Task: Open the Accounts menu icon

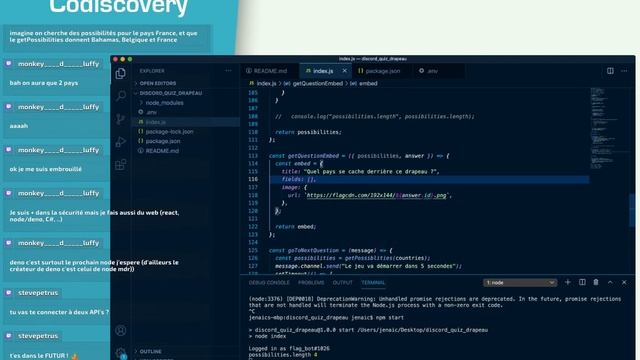Action: 120,330
